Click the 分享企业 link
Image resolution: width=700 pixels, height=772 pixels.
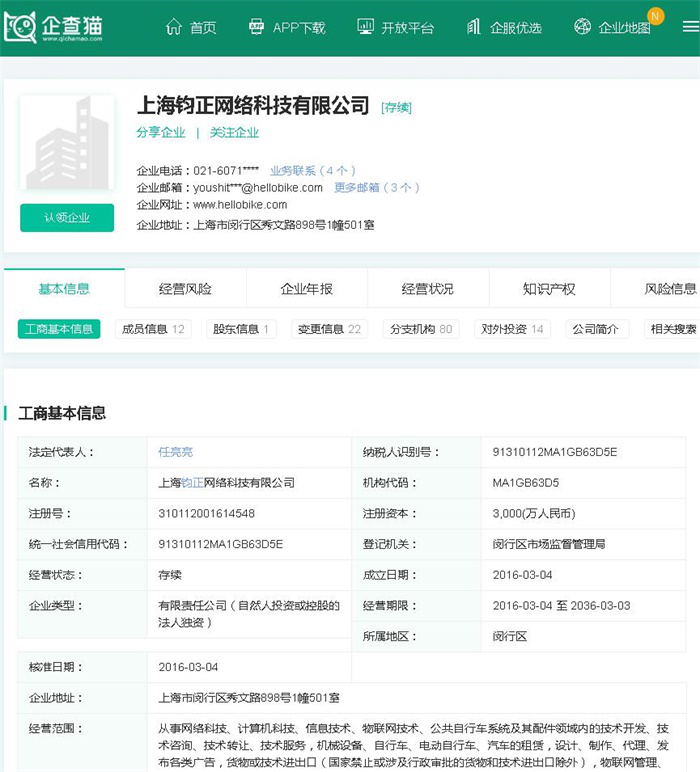(x=160, y=132)
